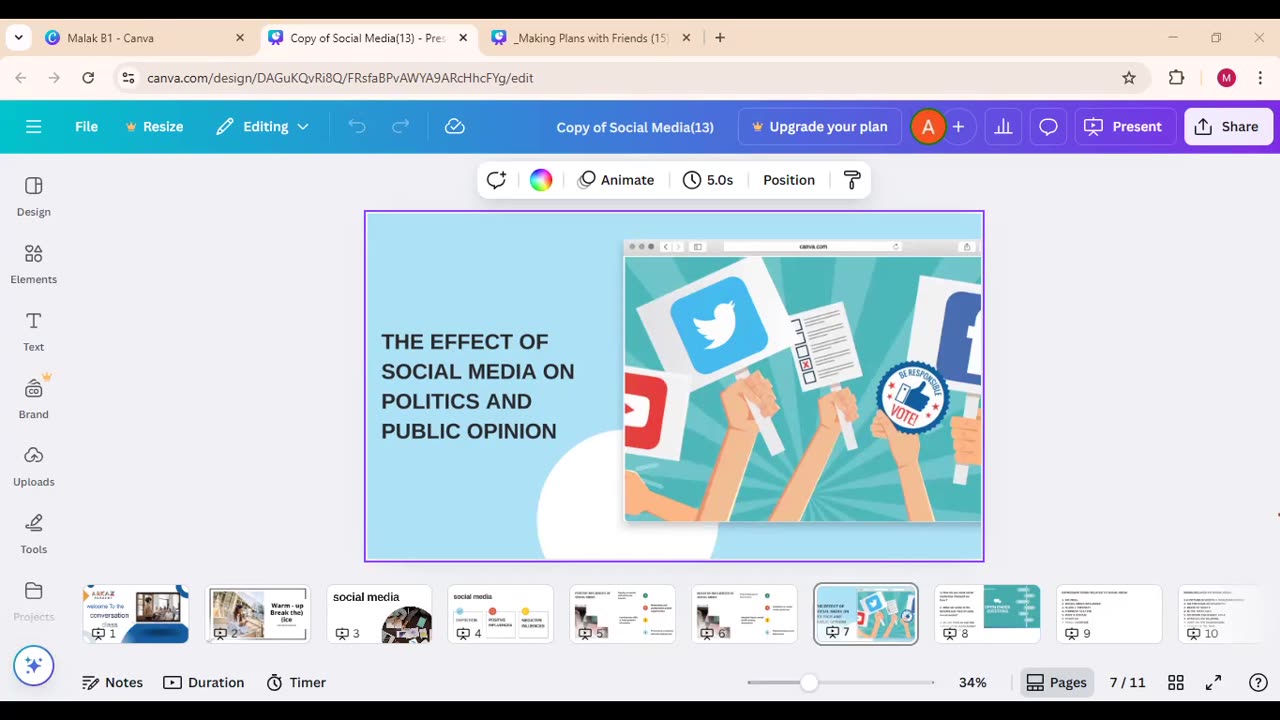Click the Redo arrow

pos(400,127)
